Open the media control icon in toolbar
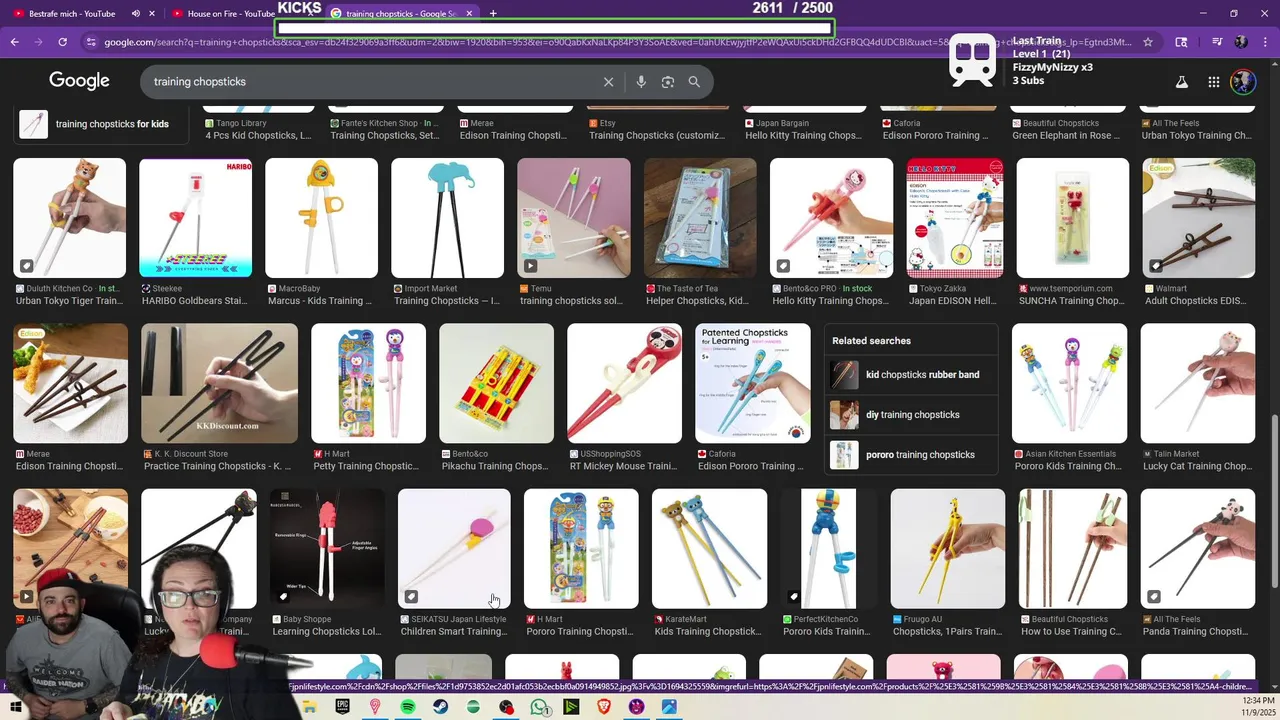 click(1217, 42)
